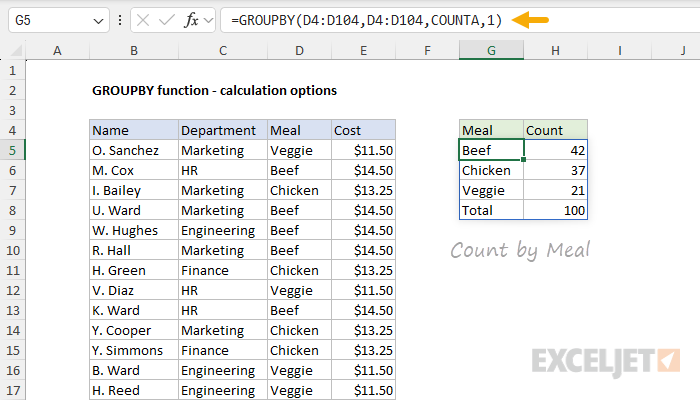Select cell 'B. Ward'

tap(134, 371)
